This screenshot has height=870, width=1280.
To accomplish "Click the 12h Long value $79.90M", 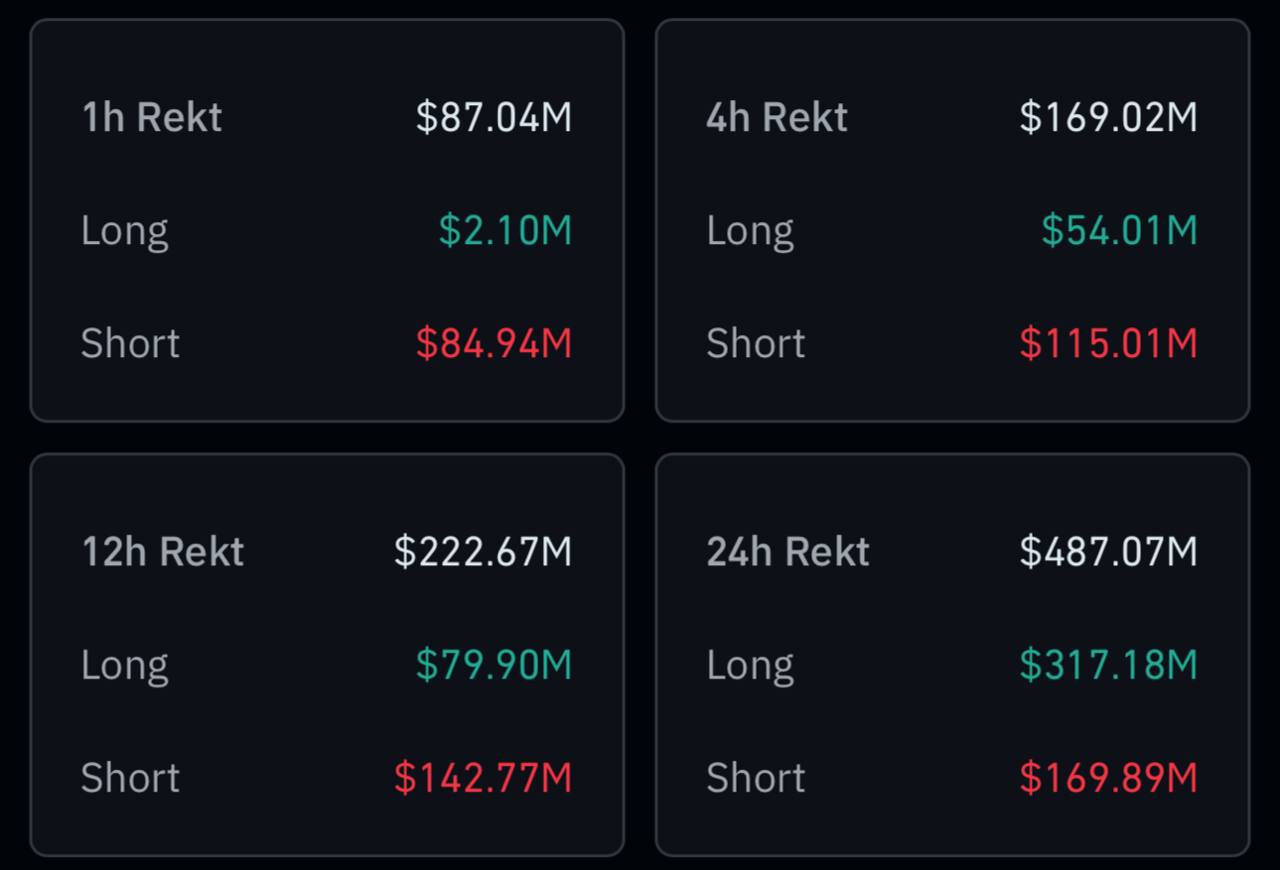I will (x=494, y=665).
